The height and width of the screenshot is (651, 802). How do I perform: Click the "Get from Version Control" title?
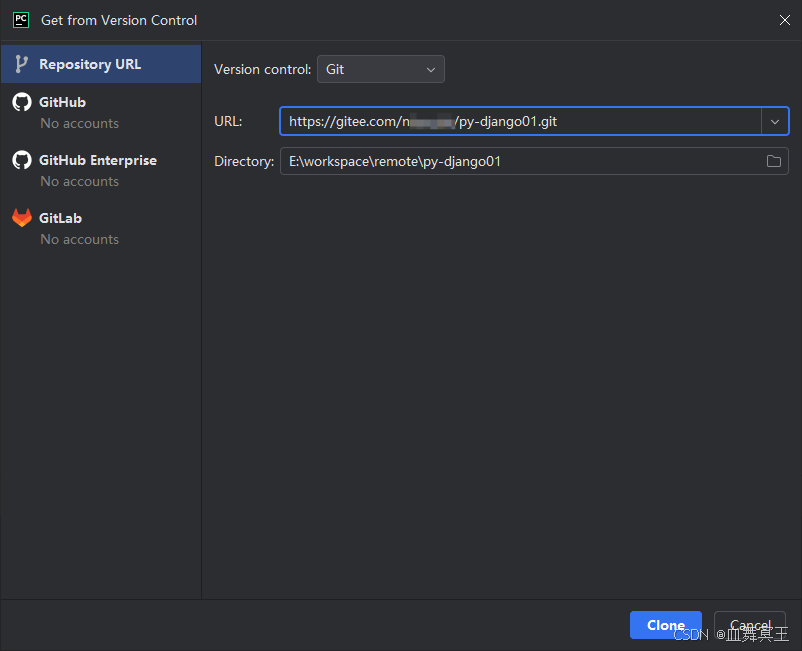point(119,20)
